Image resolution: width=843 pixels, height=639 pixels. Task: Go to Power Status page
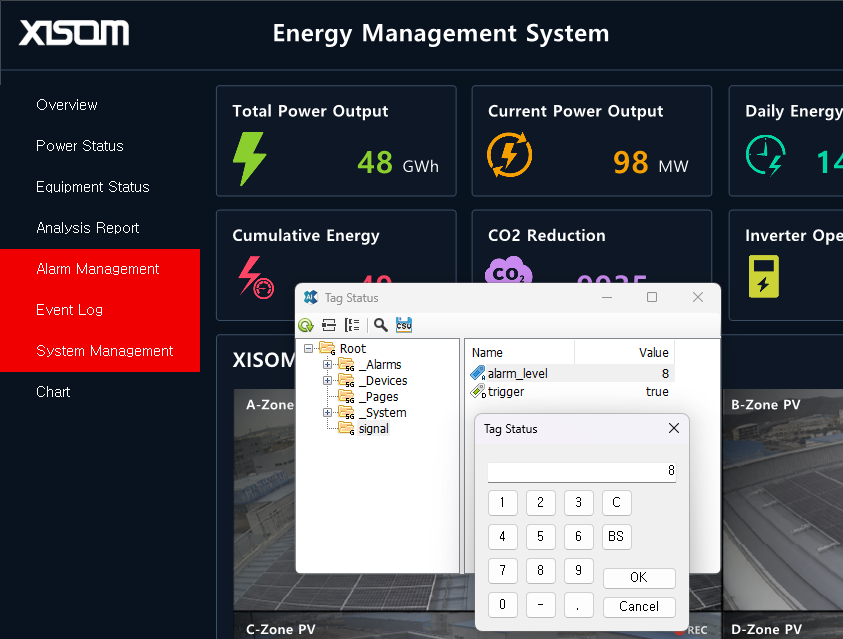[x=80, y=146]
